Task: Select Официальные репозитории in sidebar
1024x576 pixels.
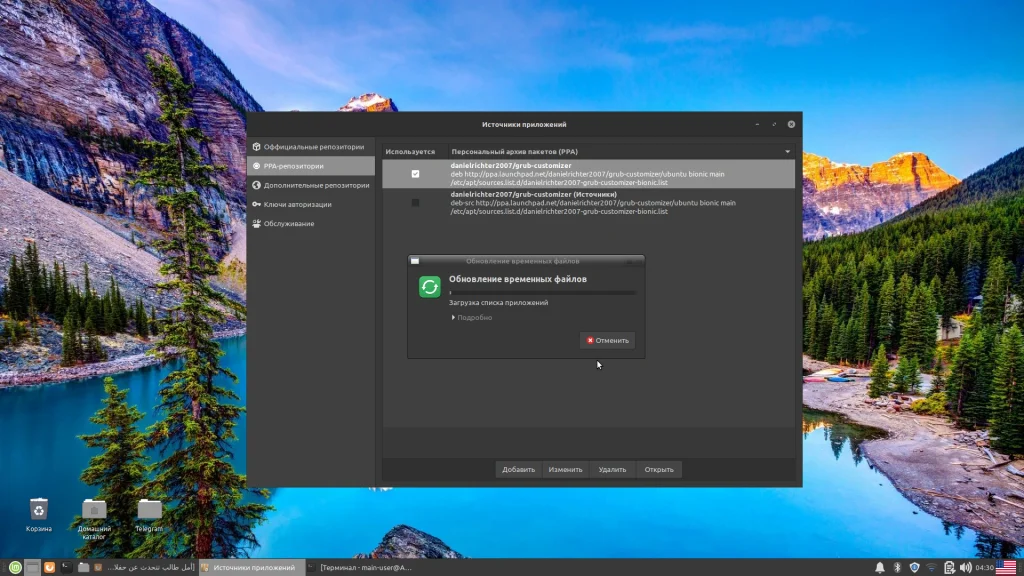Action: point(311,147)
